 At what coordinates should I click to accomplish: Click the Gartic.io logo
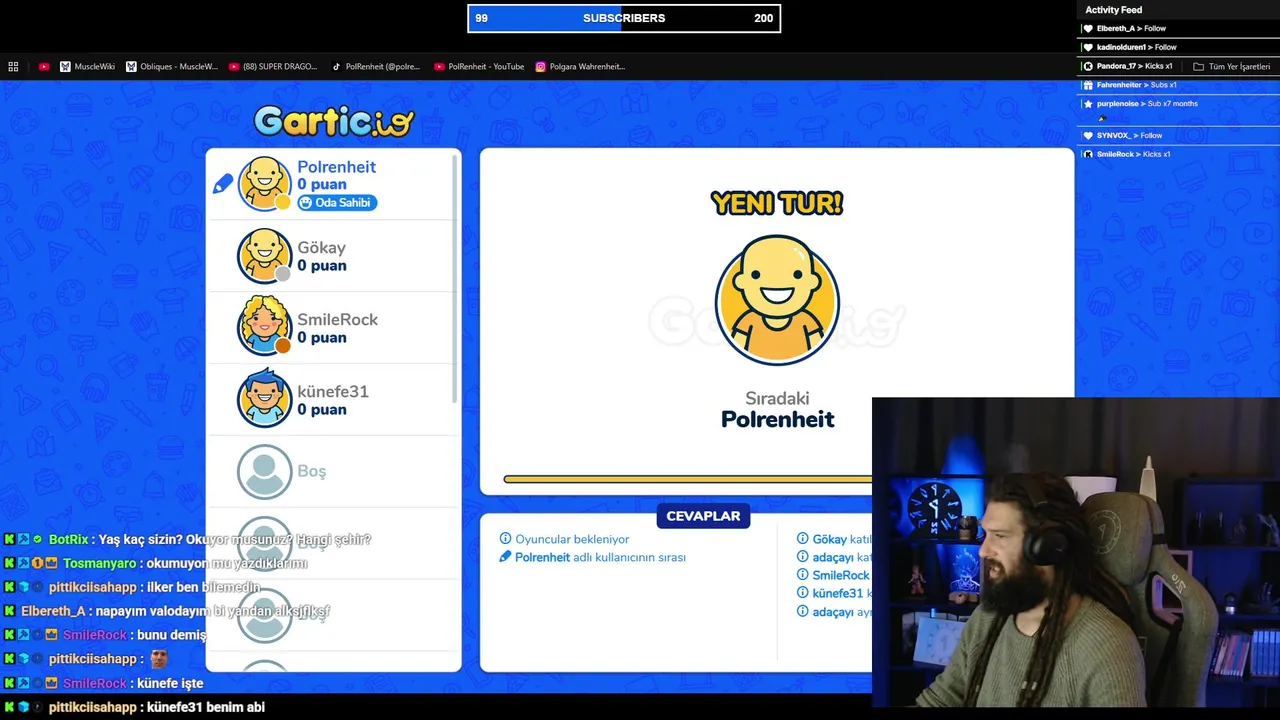point(334,122)
